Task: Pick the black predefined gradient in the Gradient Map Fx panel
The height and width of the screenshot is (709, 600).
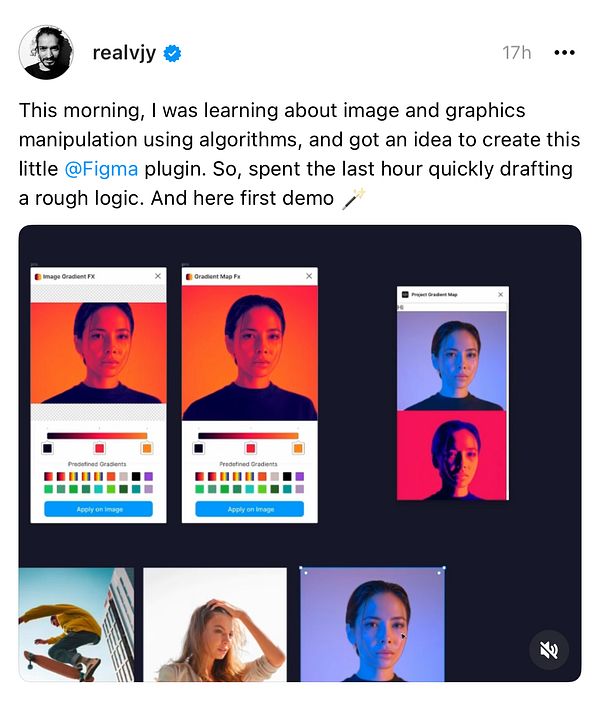Action: [287, 476]
